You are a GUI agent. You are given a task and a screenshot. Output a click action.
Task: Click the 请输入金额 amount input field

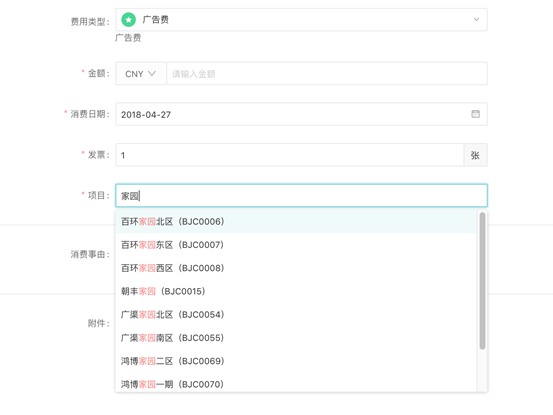point(327,74)
